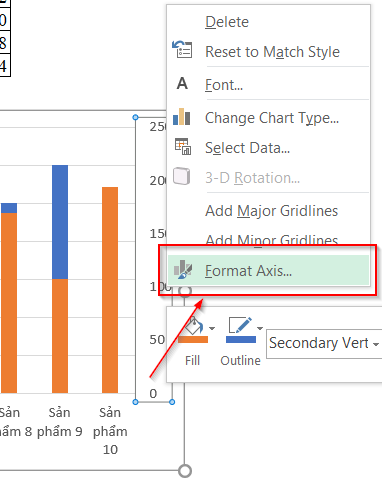Click the Format Axis paintbrush icon

(x=183, y=269)
